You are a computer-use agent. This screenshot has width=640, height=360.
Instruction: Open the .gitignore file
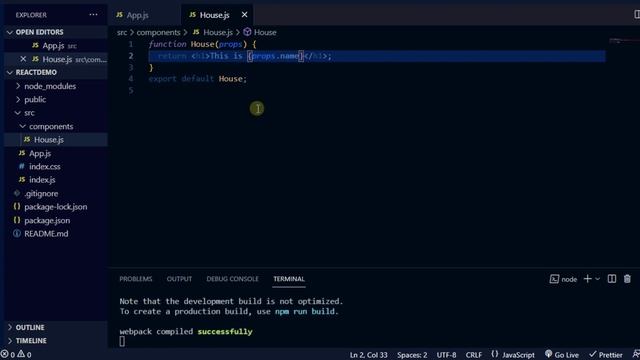(x=41, y=193)
